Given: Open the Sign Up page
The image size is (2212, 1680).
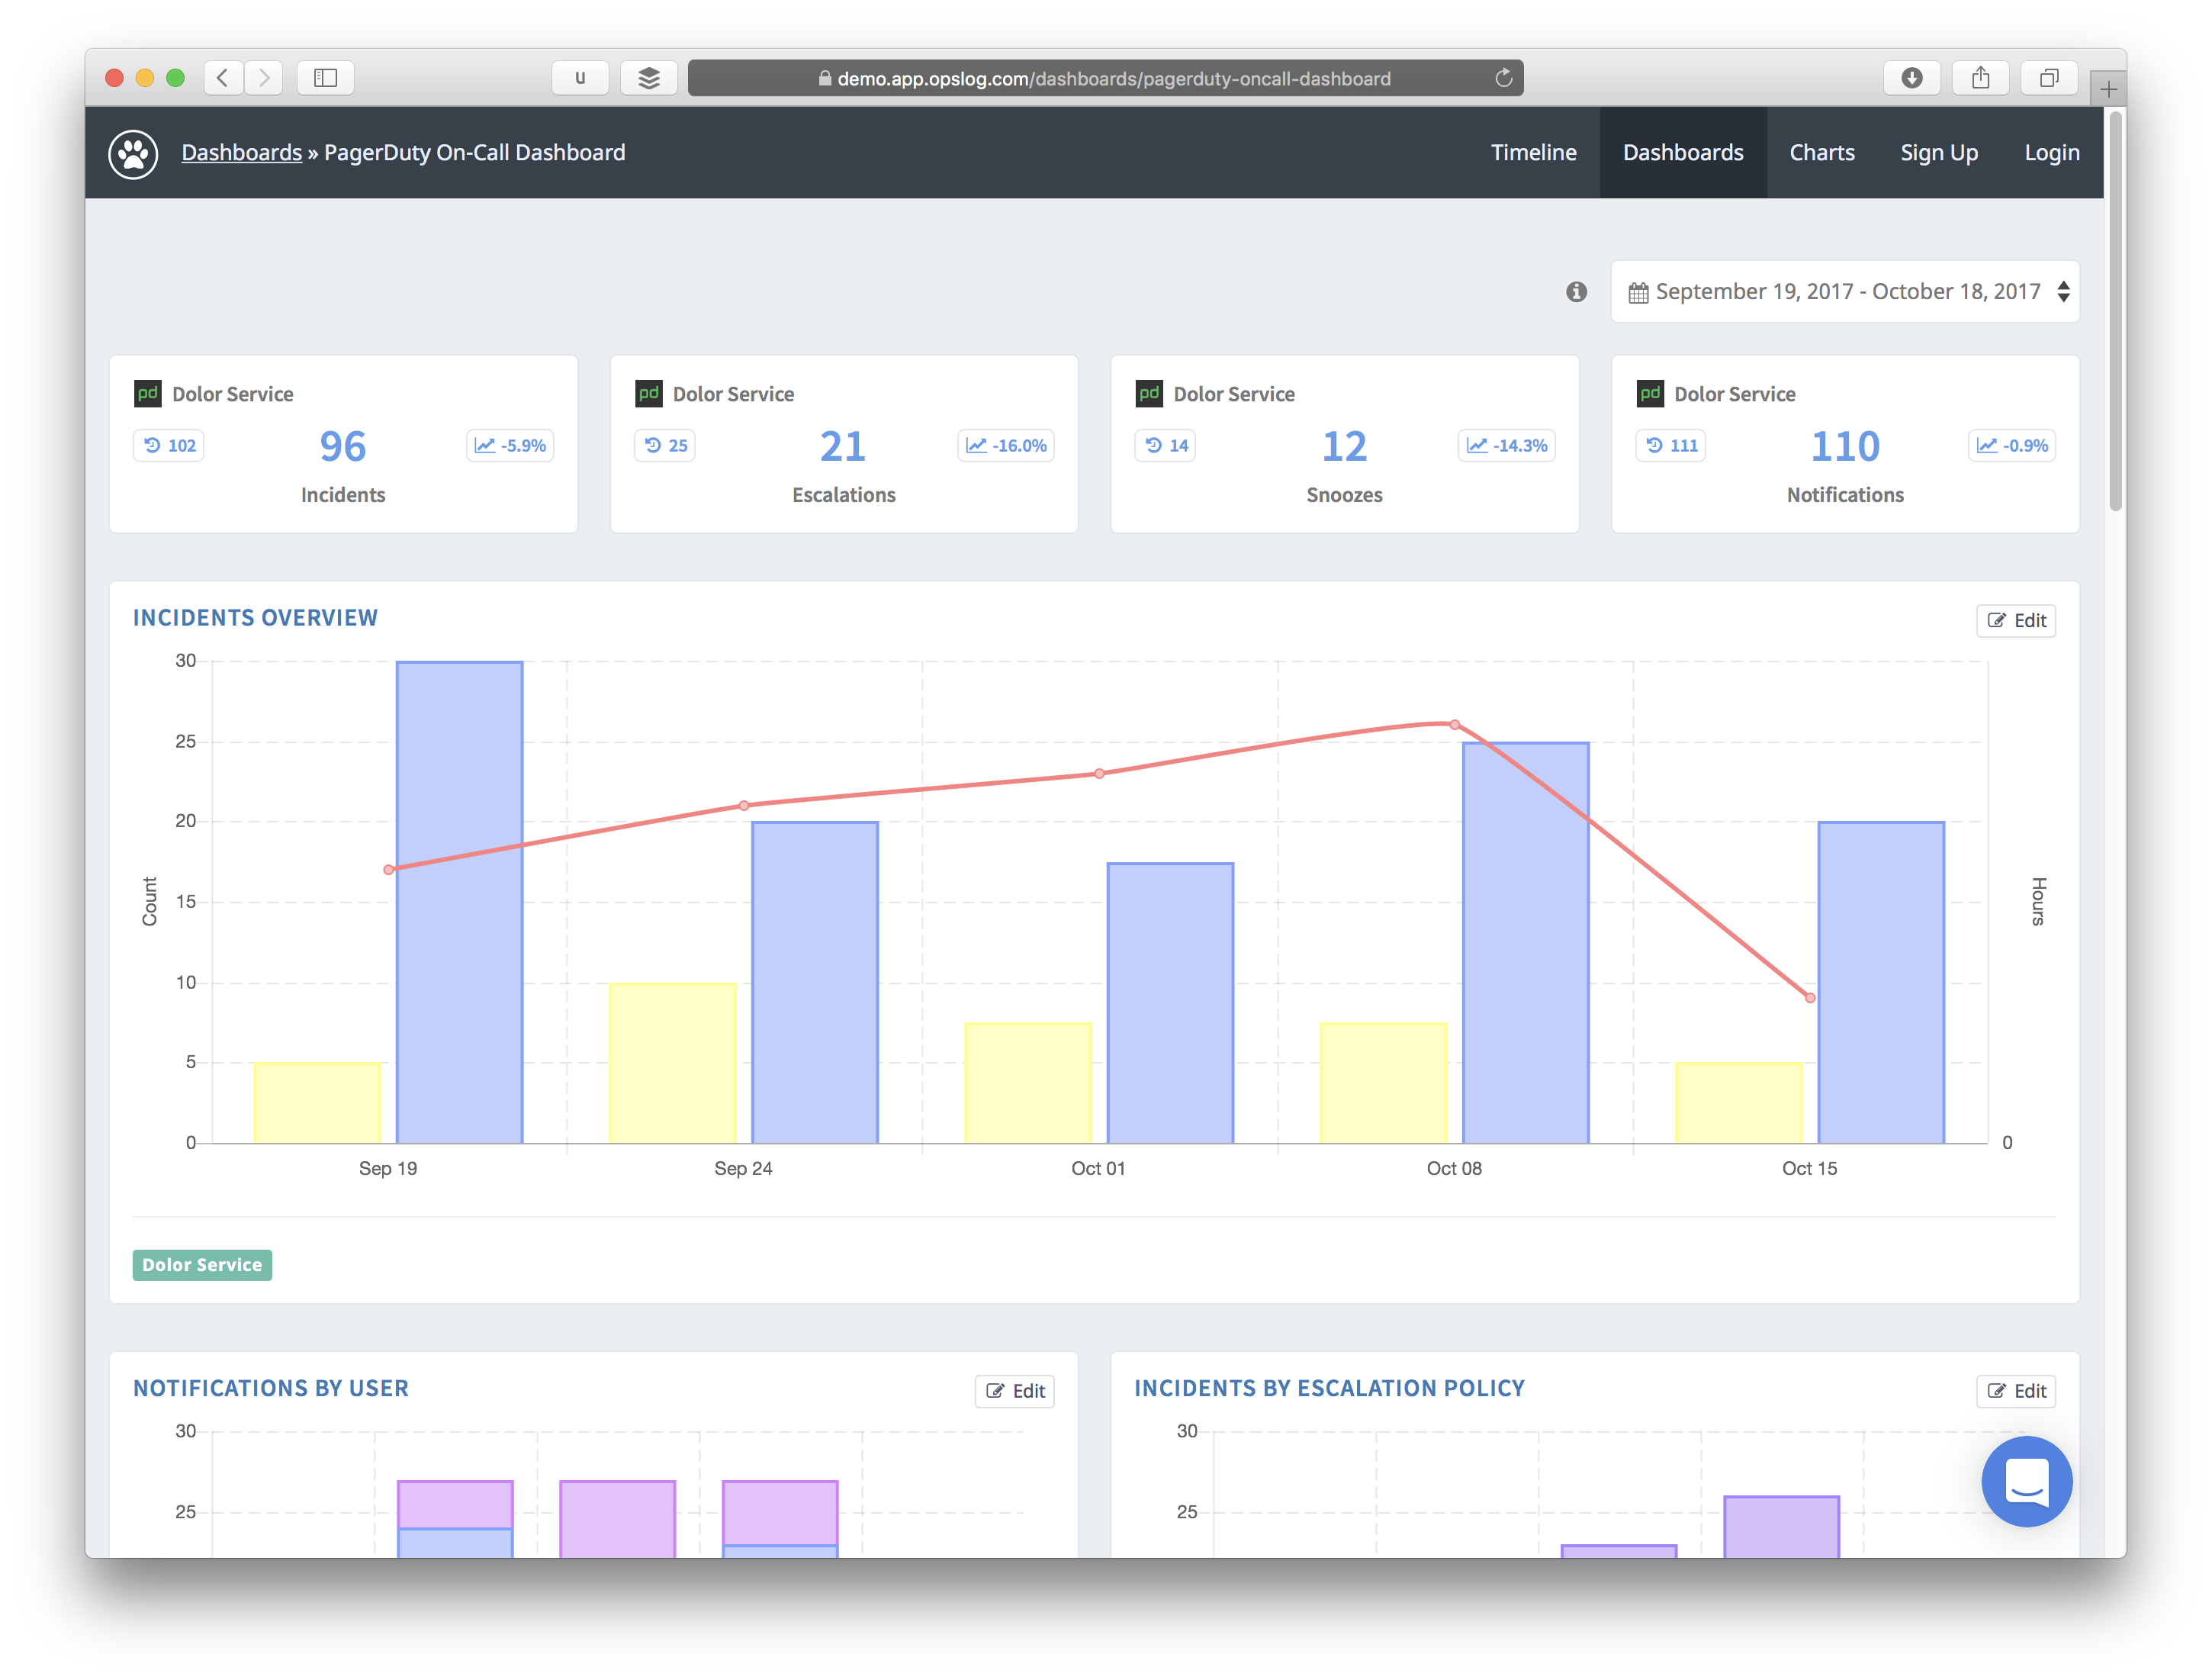Looking at the screenshot, I should coord(1938,153).
